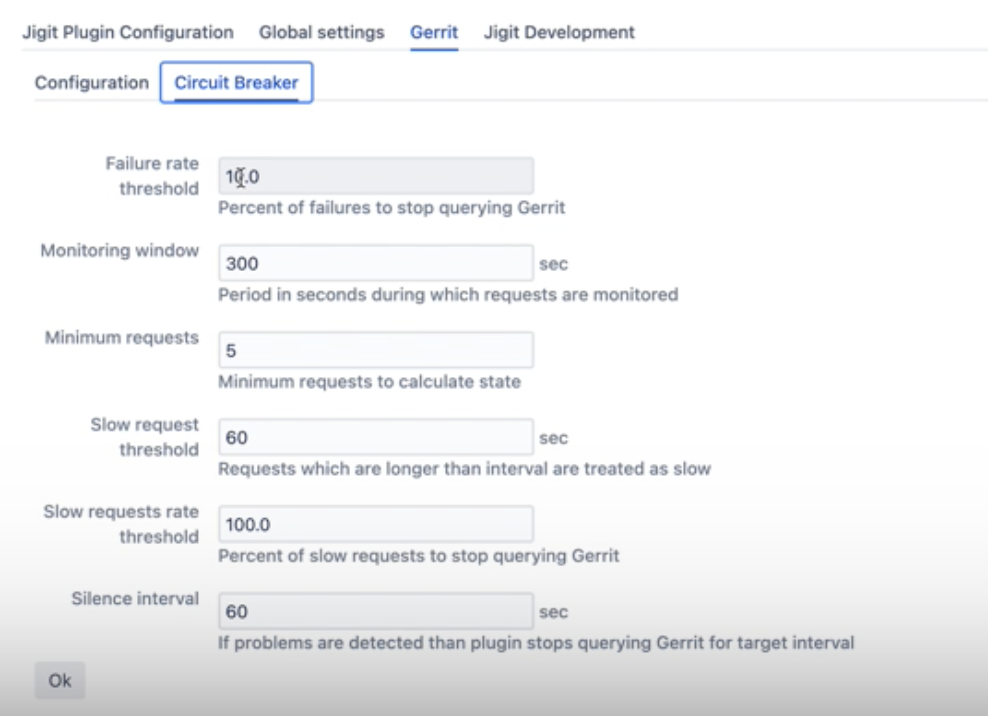Viewport: 988px width, 716px height.
Task: Click the Minimum requests label
Action: 122,338
